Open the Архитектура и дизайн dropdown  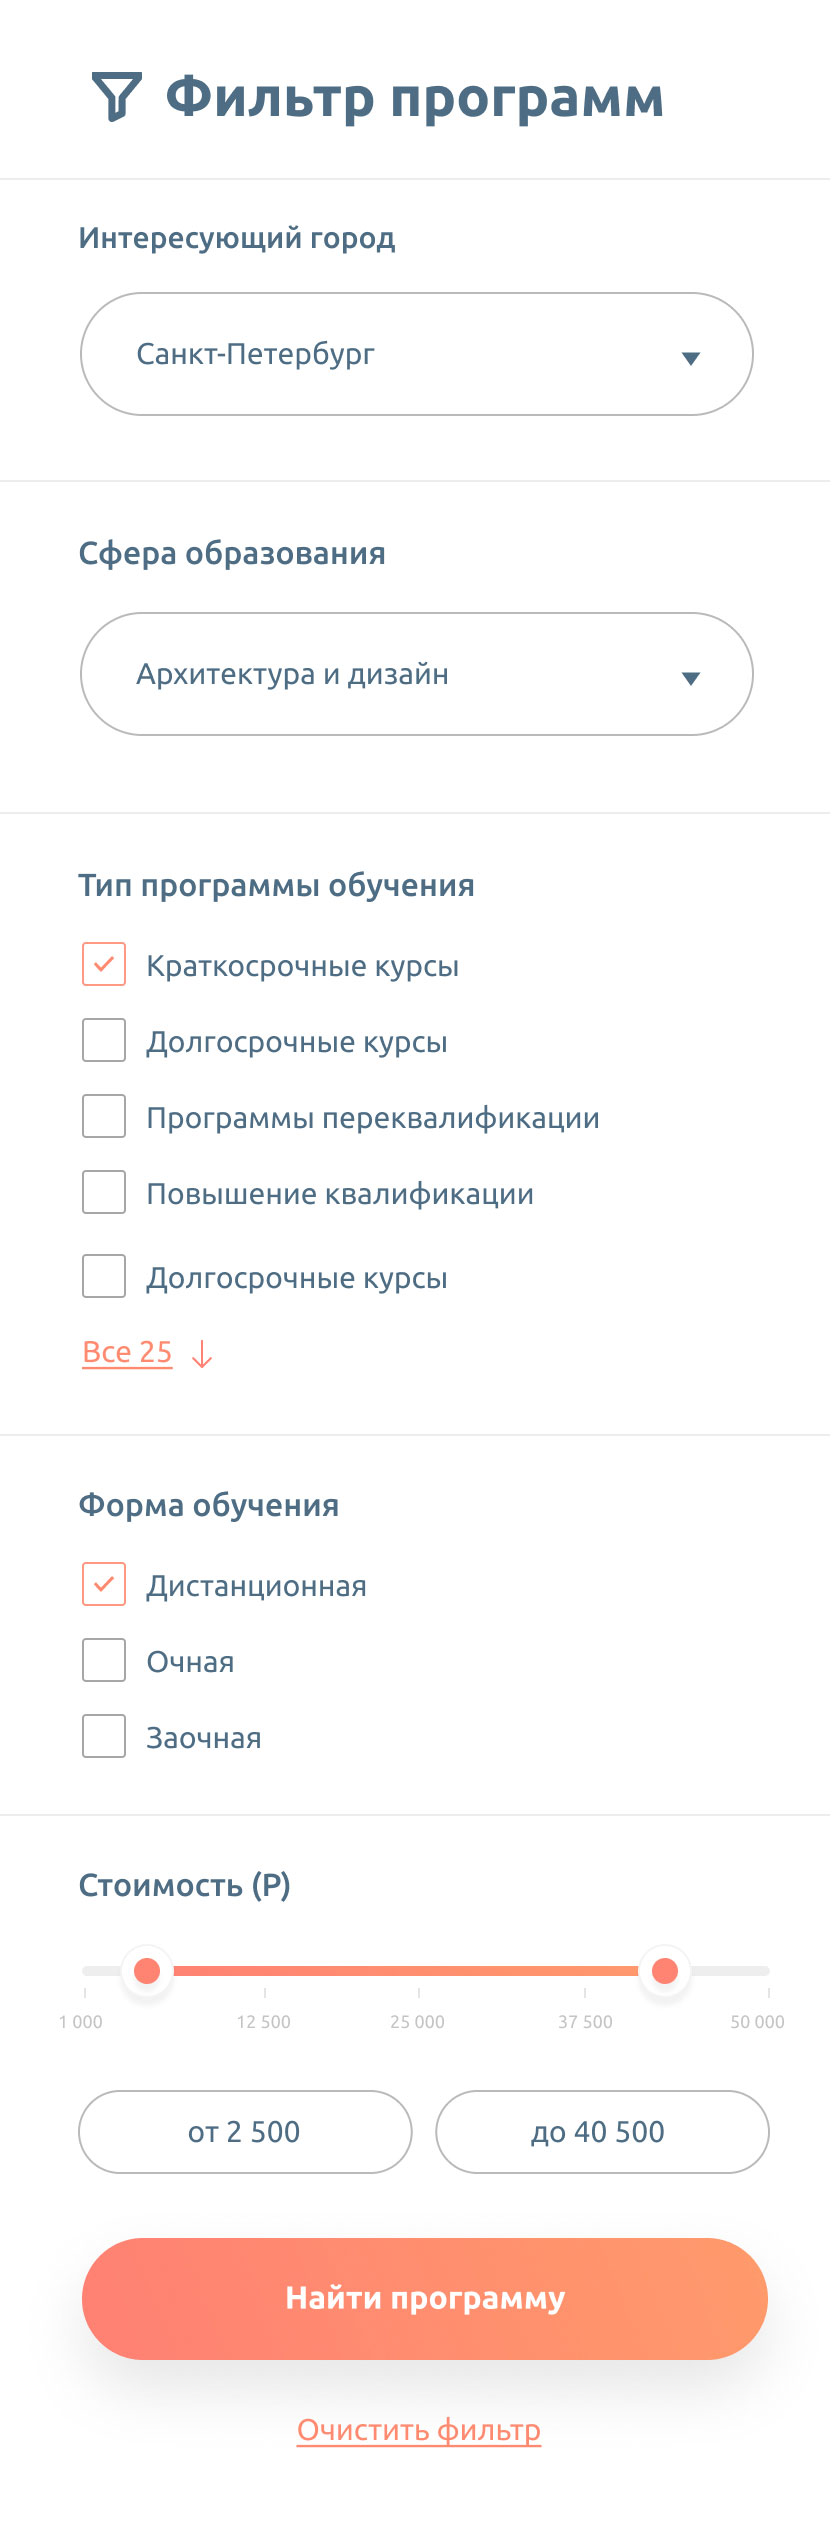click(416, 674)
